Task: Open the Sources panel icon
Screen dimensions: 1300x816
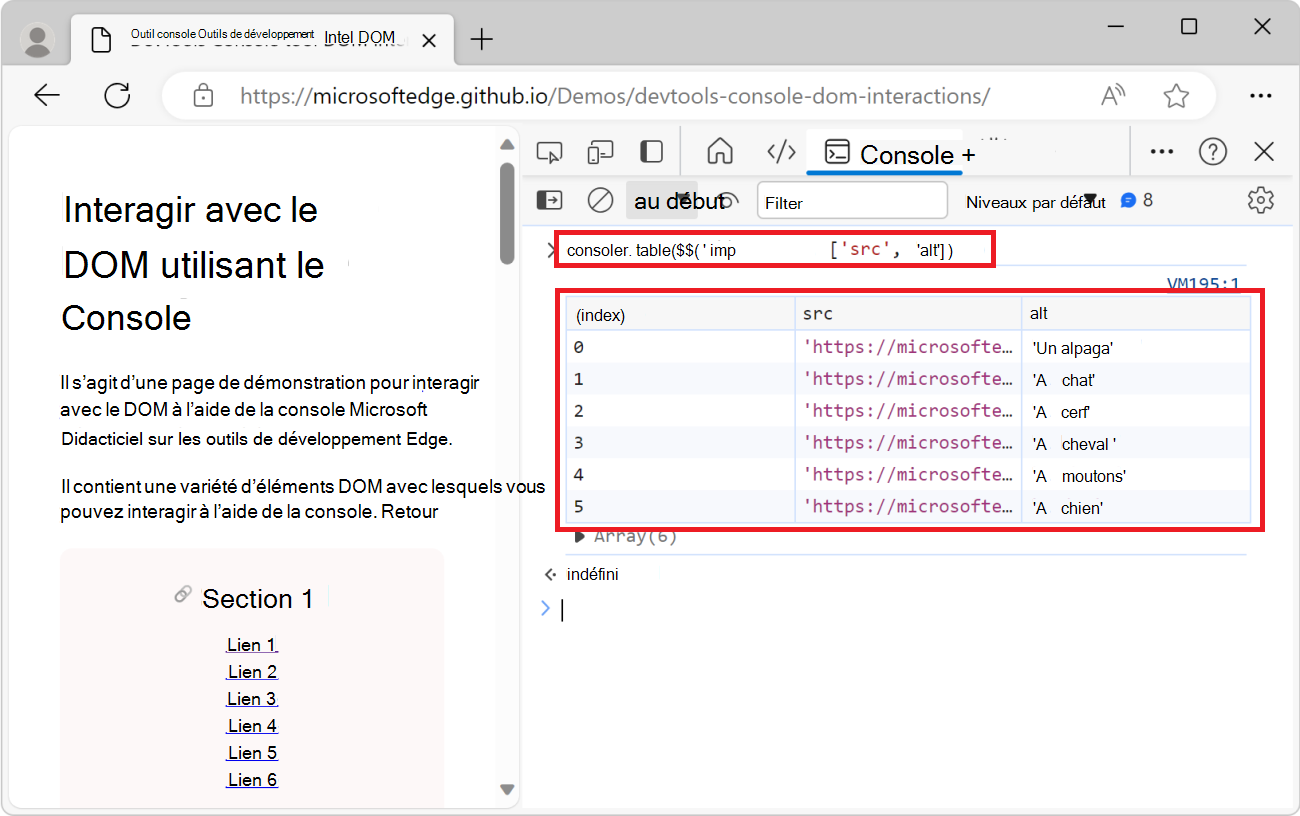Action: pos(781,151)
